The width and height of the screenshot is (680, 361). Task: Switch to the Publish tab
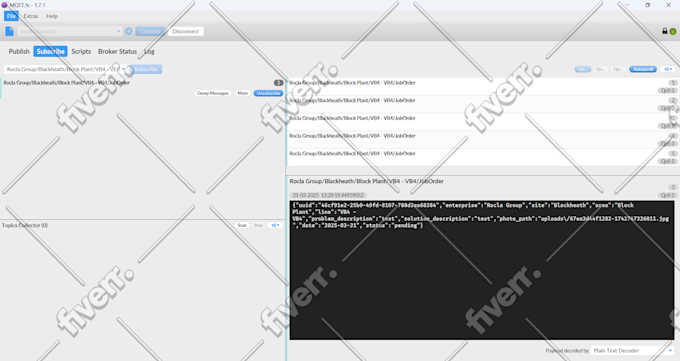[19, 51]
